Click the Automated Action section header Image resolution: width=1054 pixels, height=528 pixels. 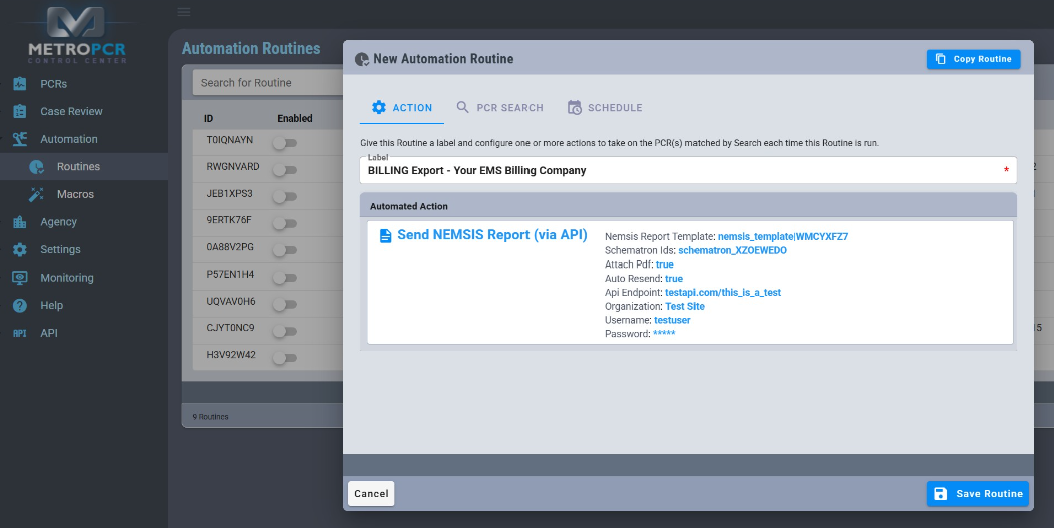pyautogui.click(x=688, y=206)
